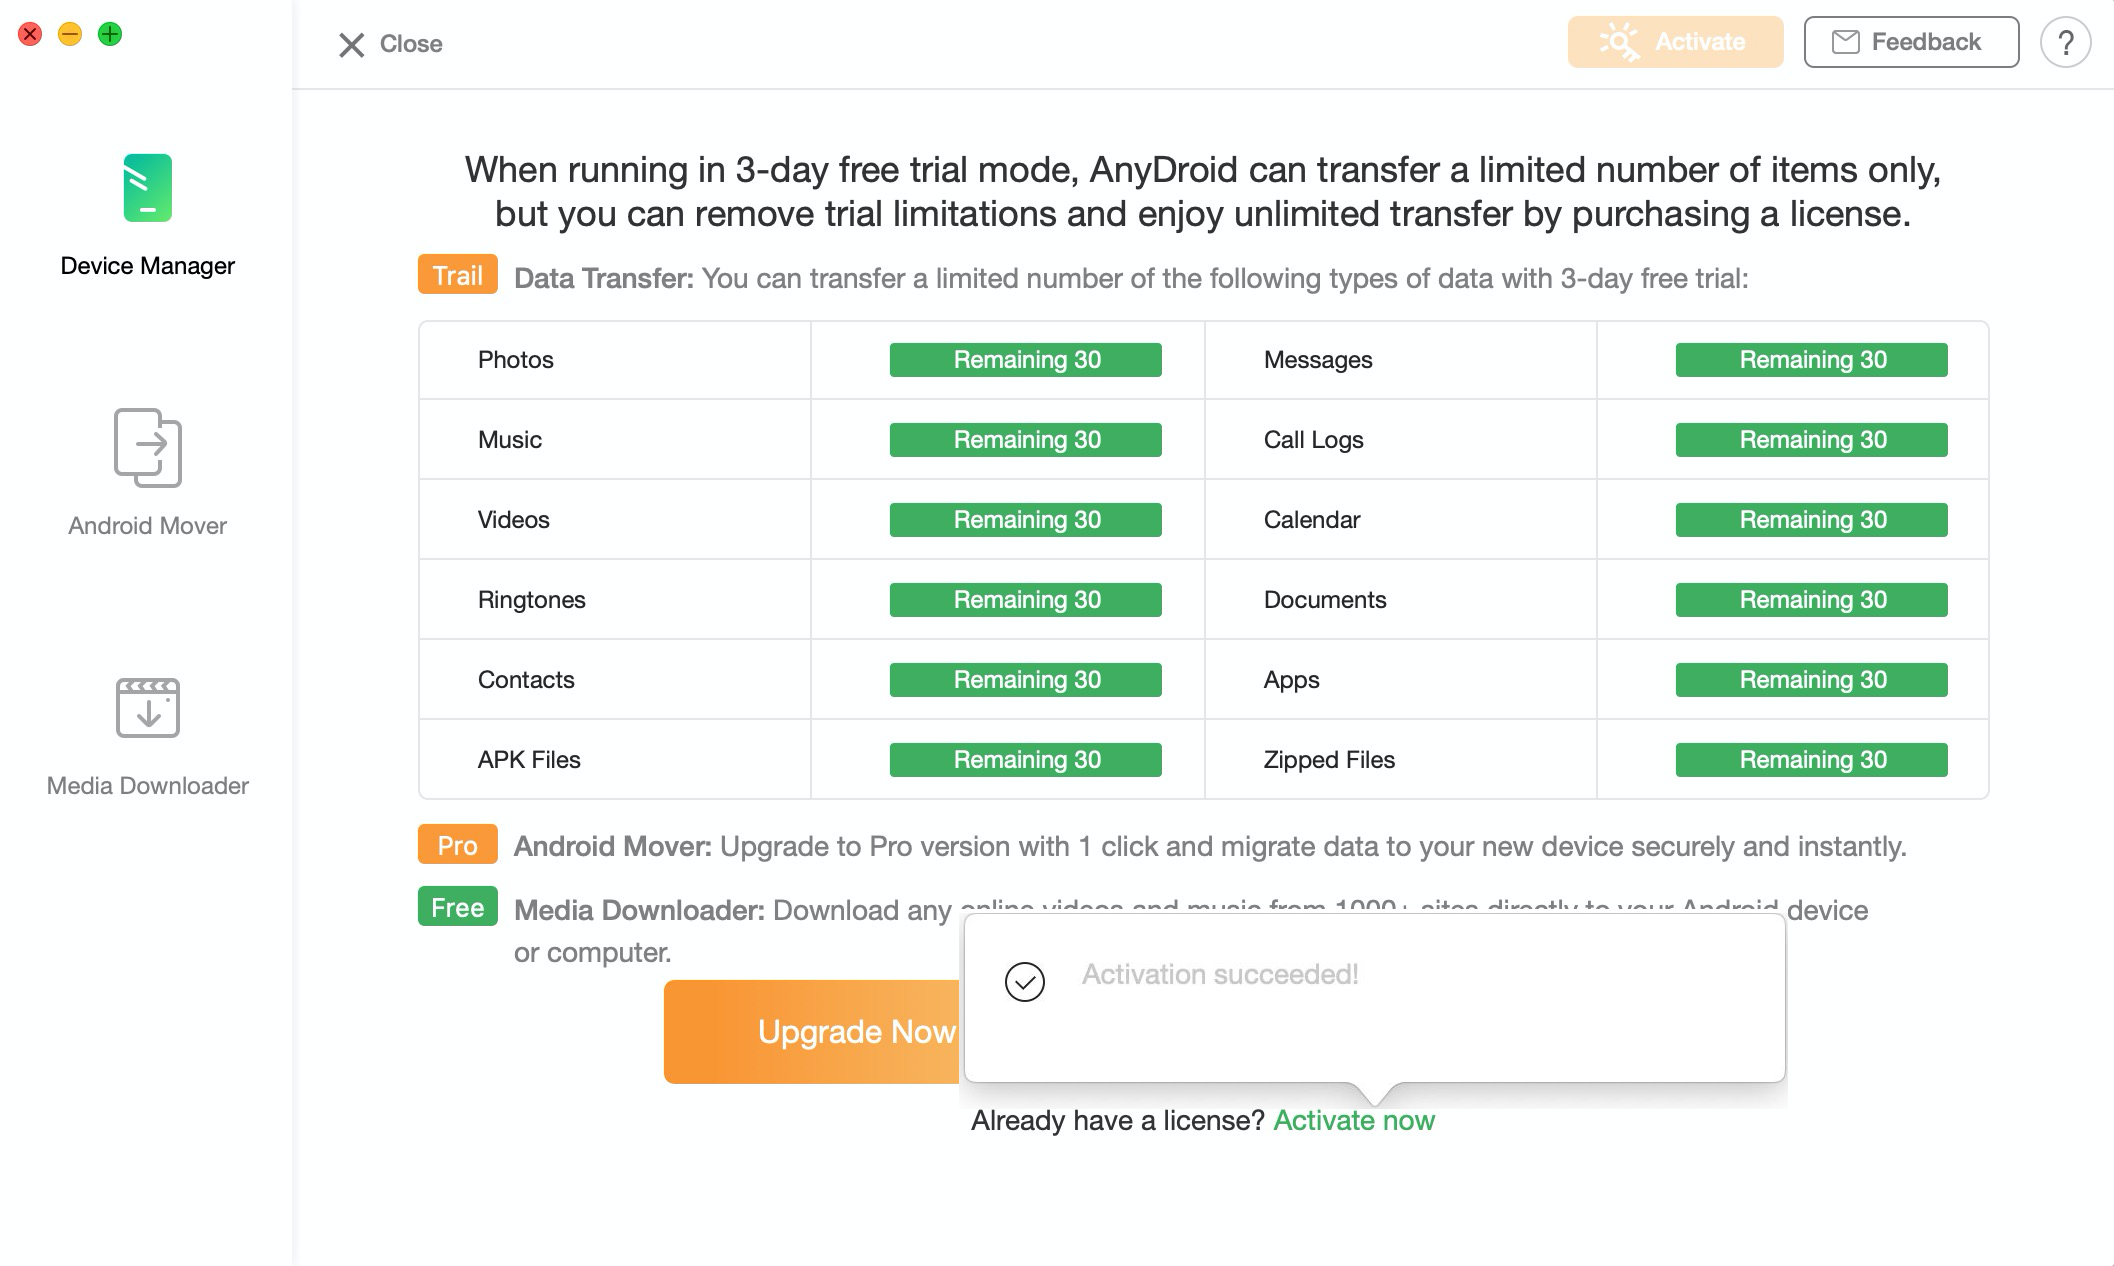The width and height of the screenshot is (2114, 1266).
Task: Click Close to dismiss the screen
Action: pyautogui.click(x=387, y=42)
